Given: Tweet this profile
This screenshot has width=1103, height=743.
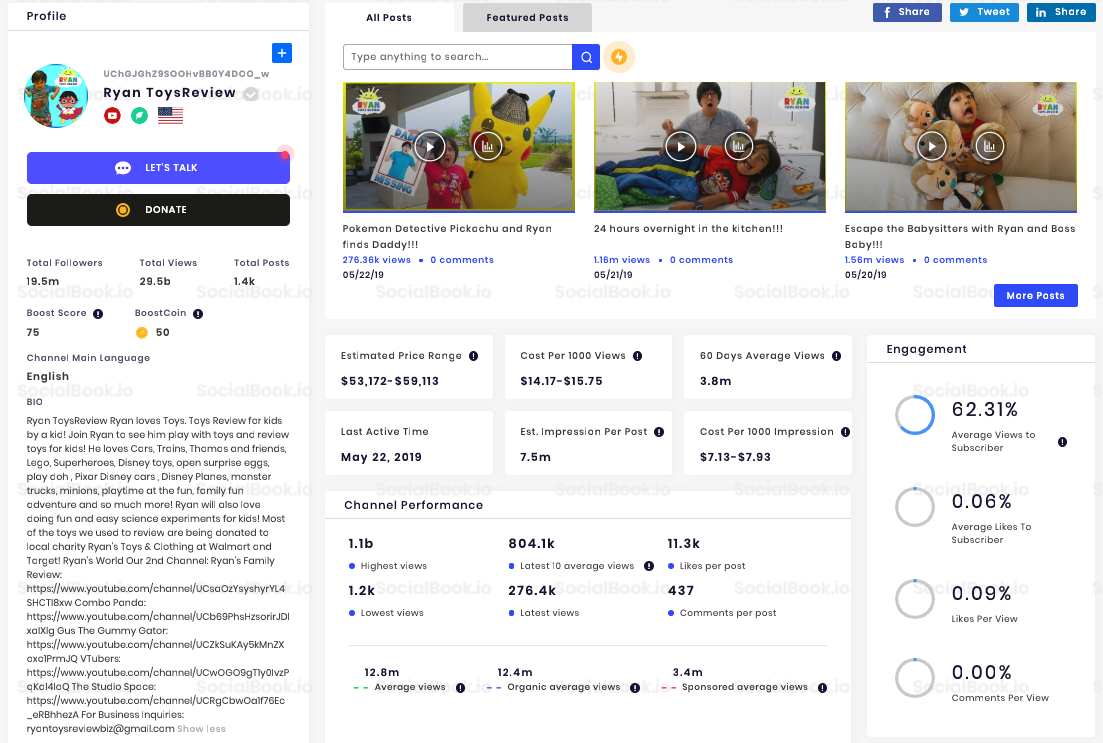Looking at the screenshot, I should (984, 12).
